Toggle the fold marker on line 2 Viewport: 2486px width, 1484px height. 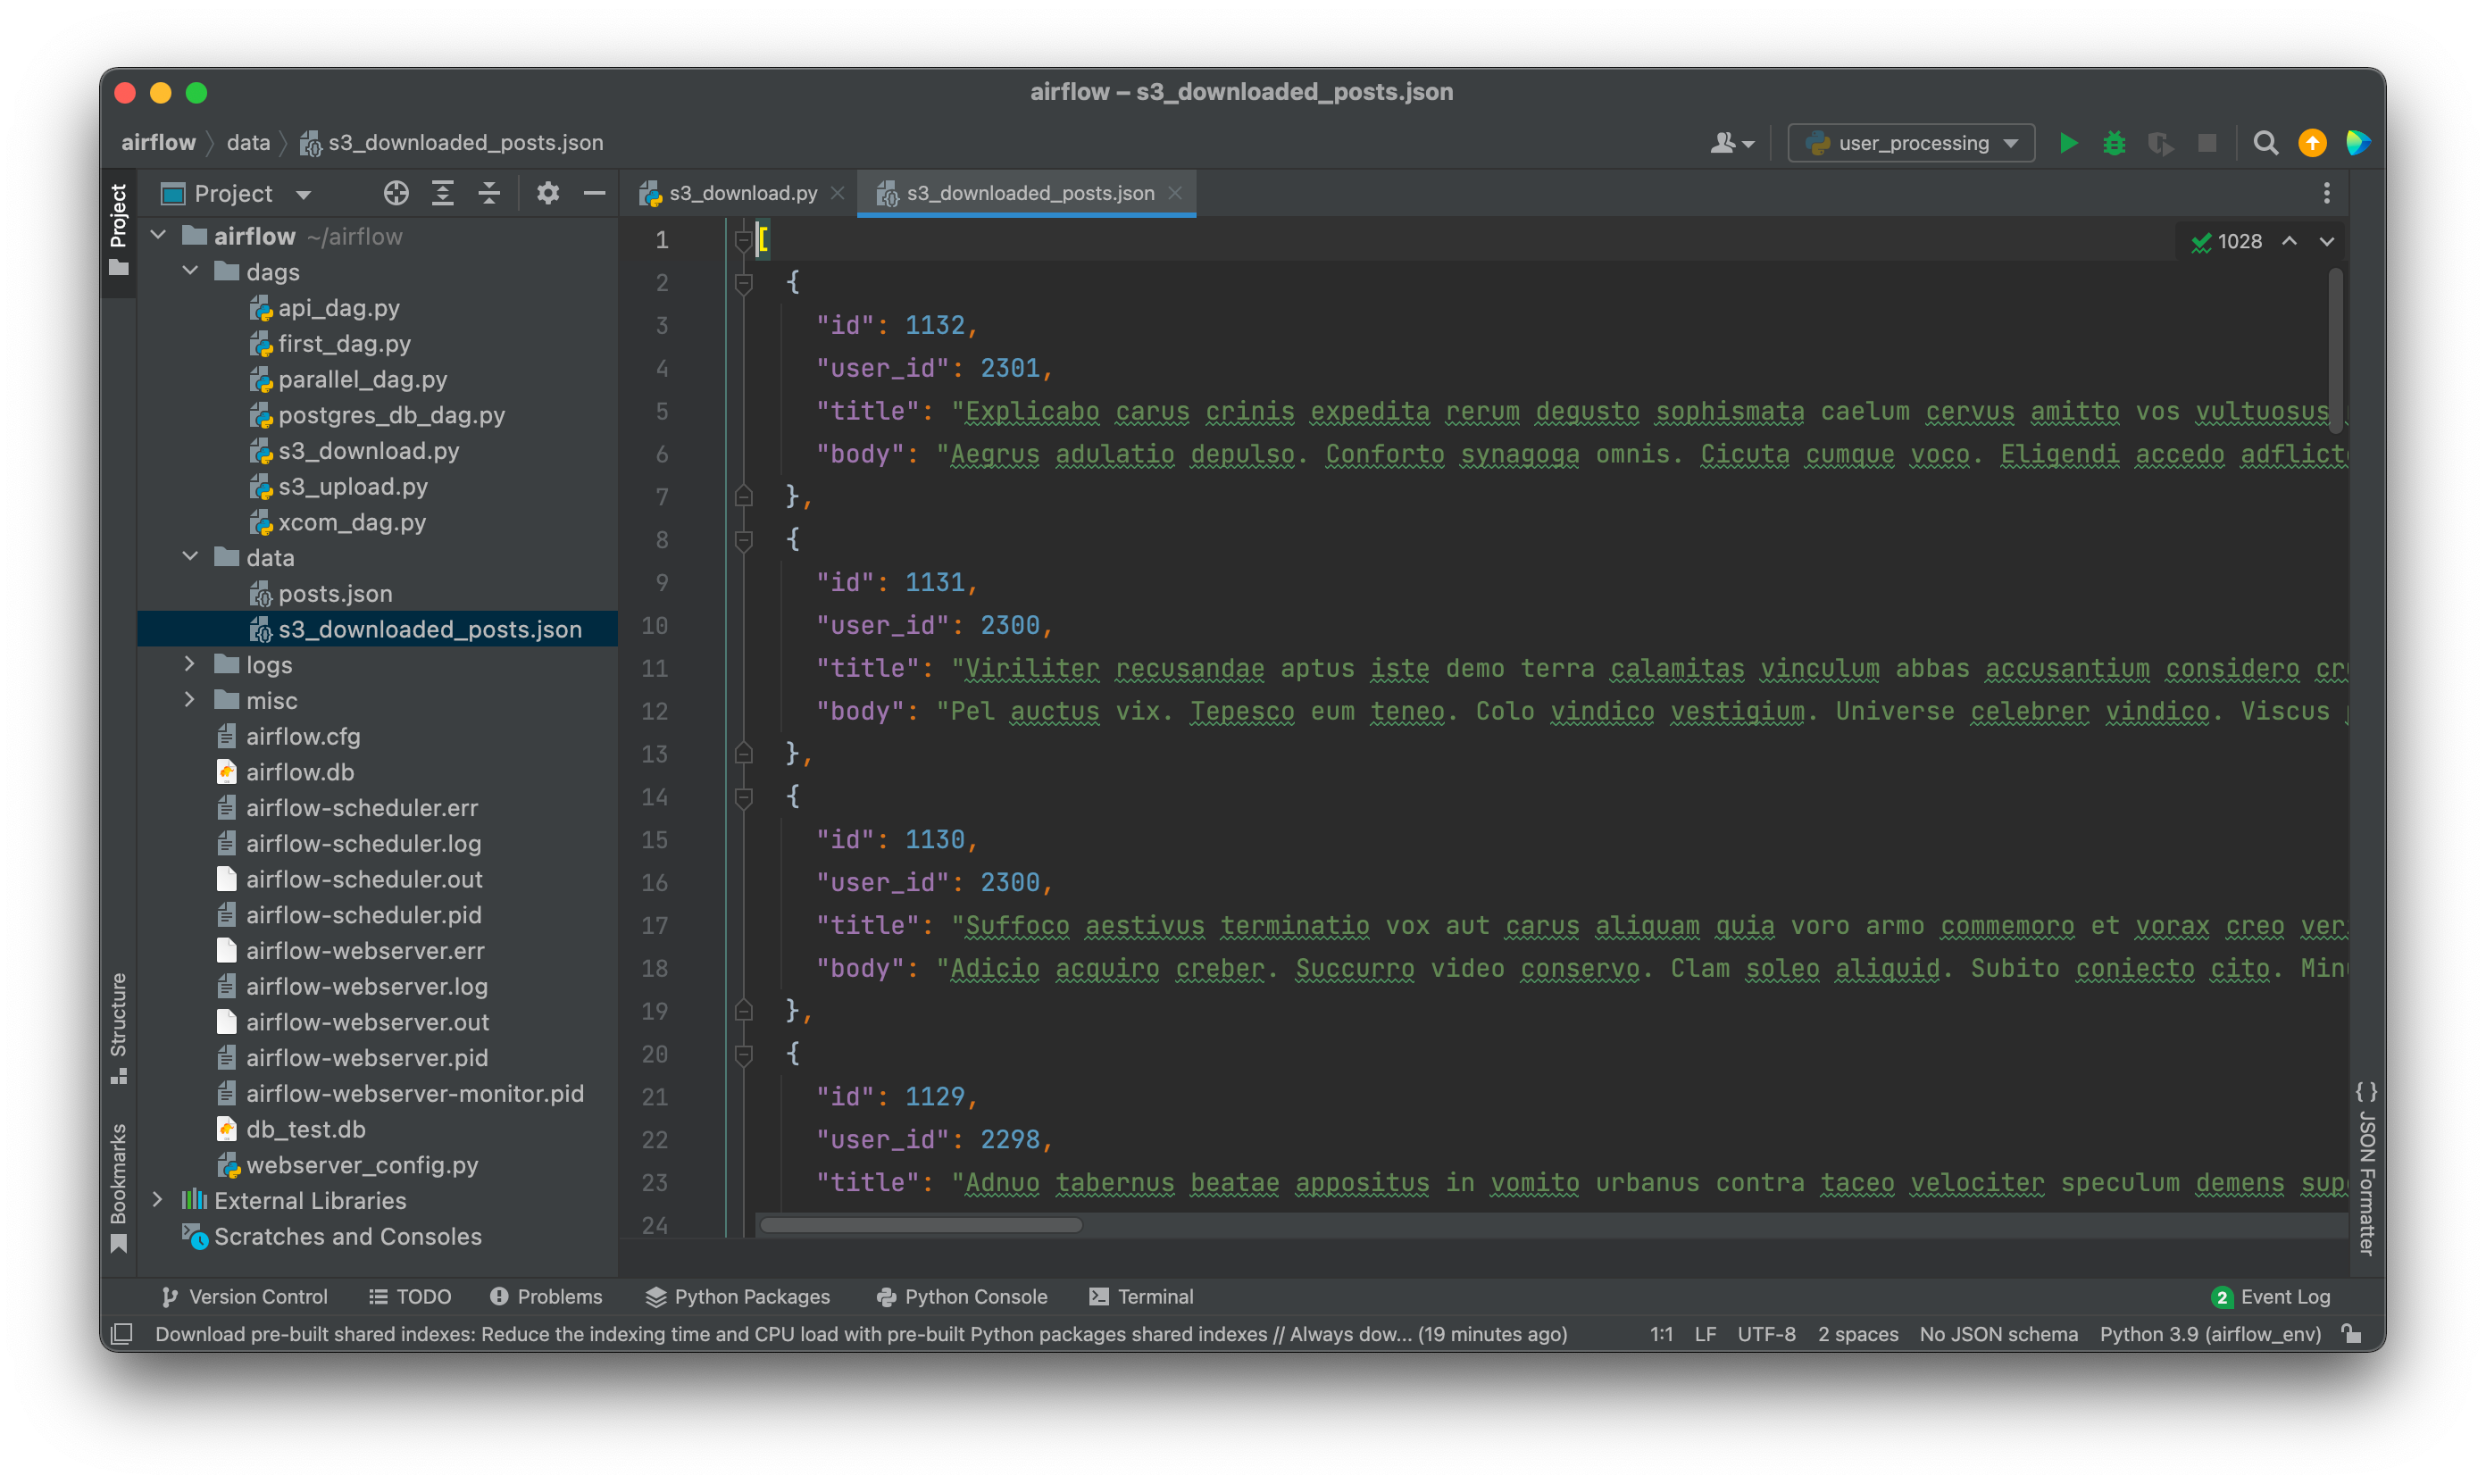[743, 284]
